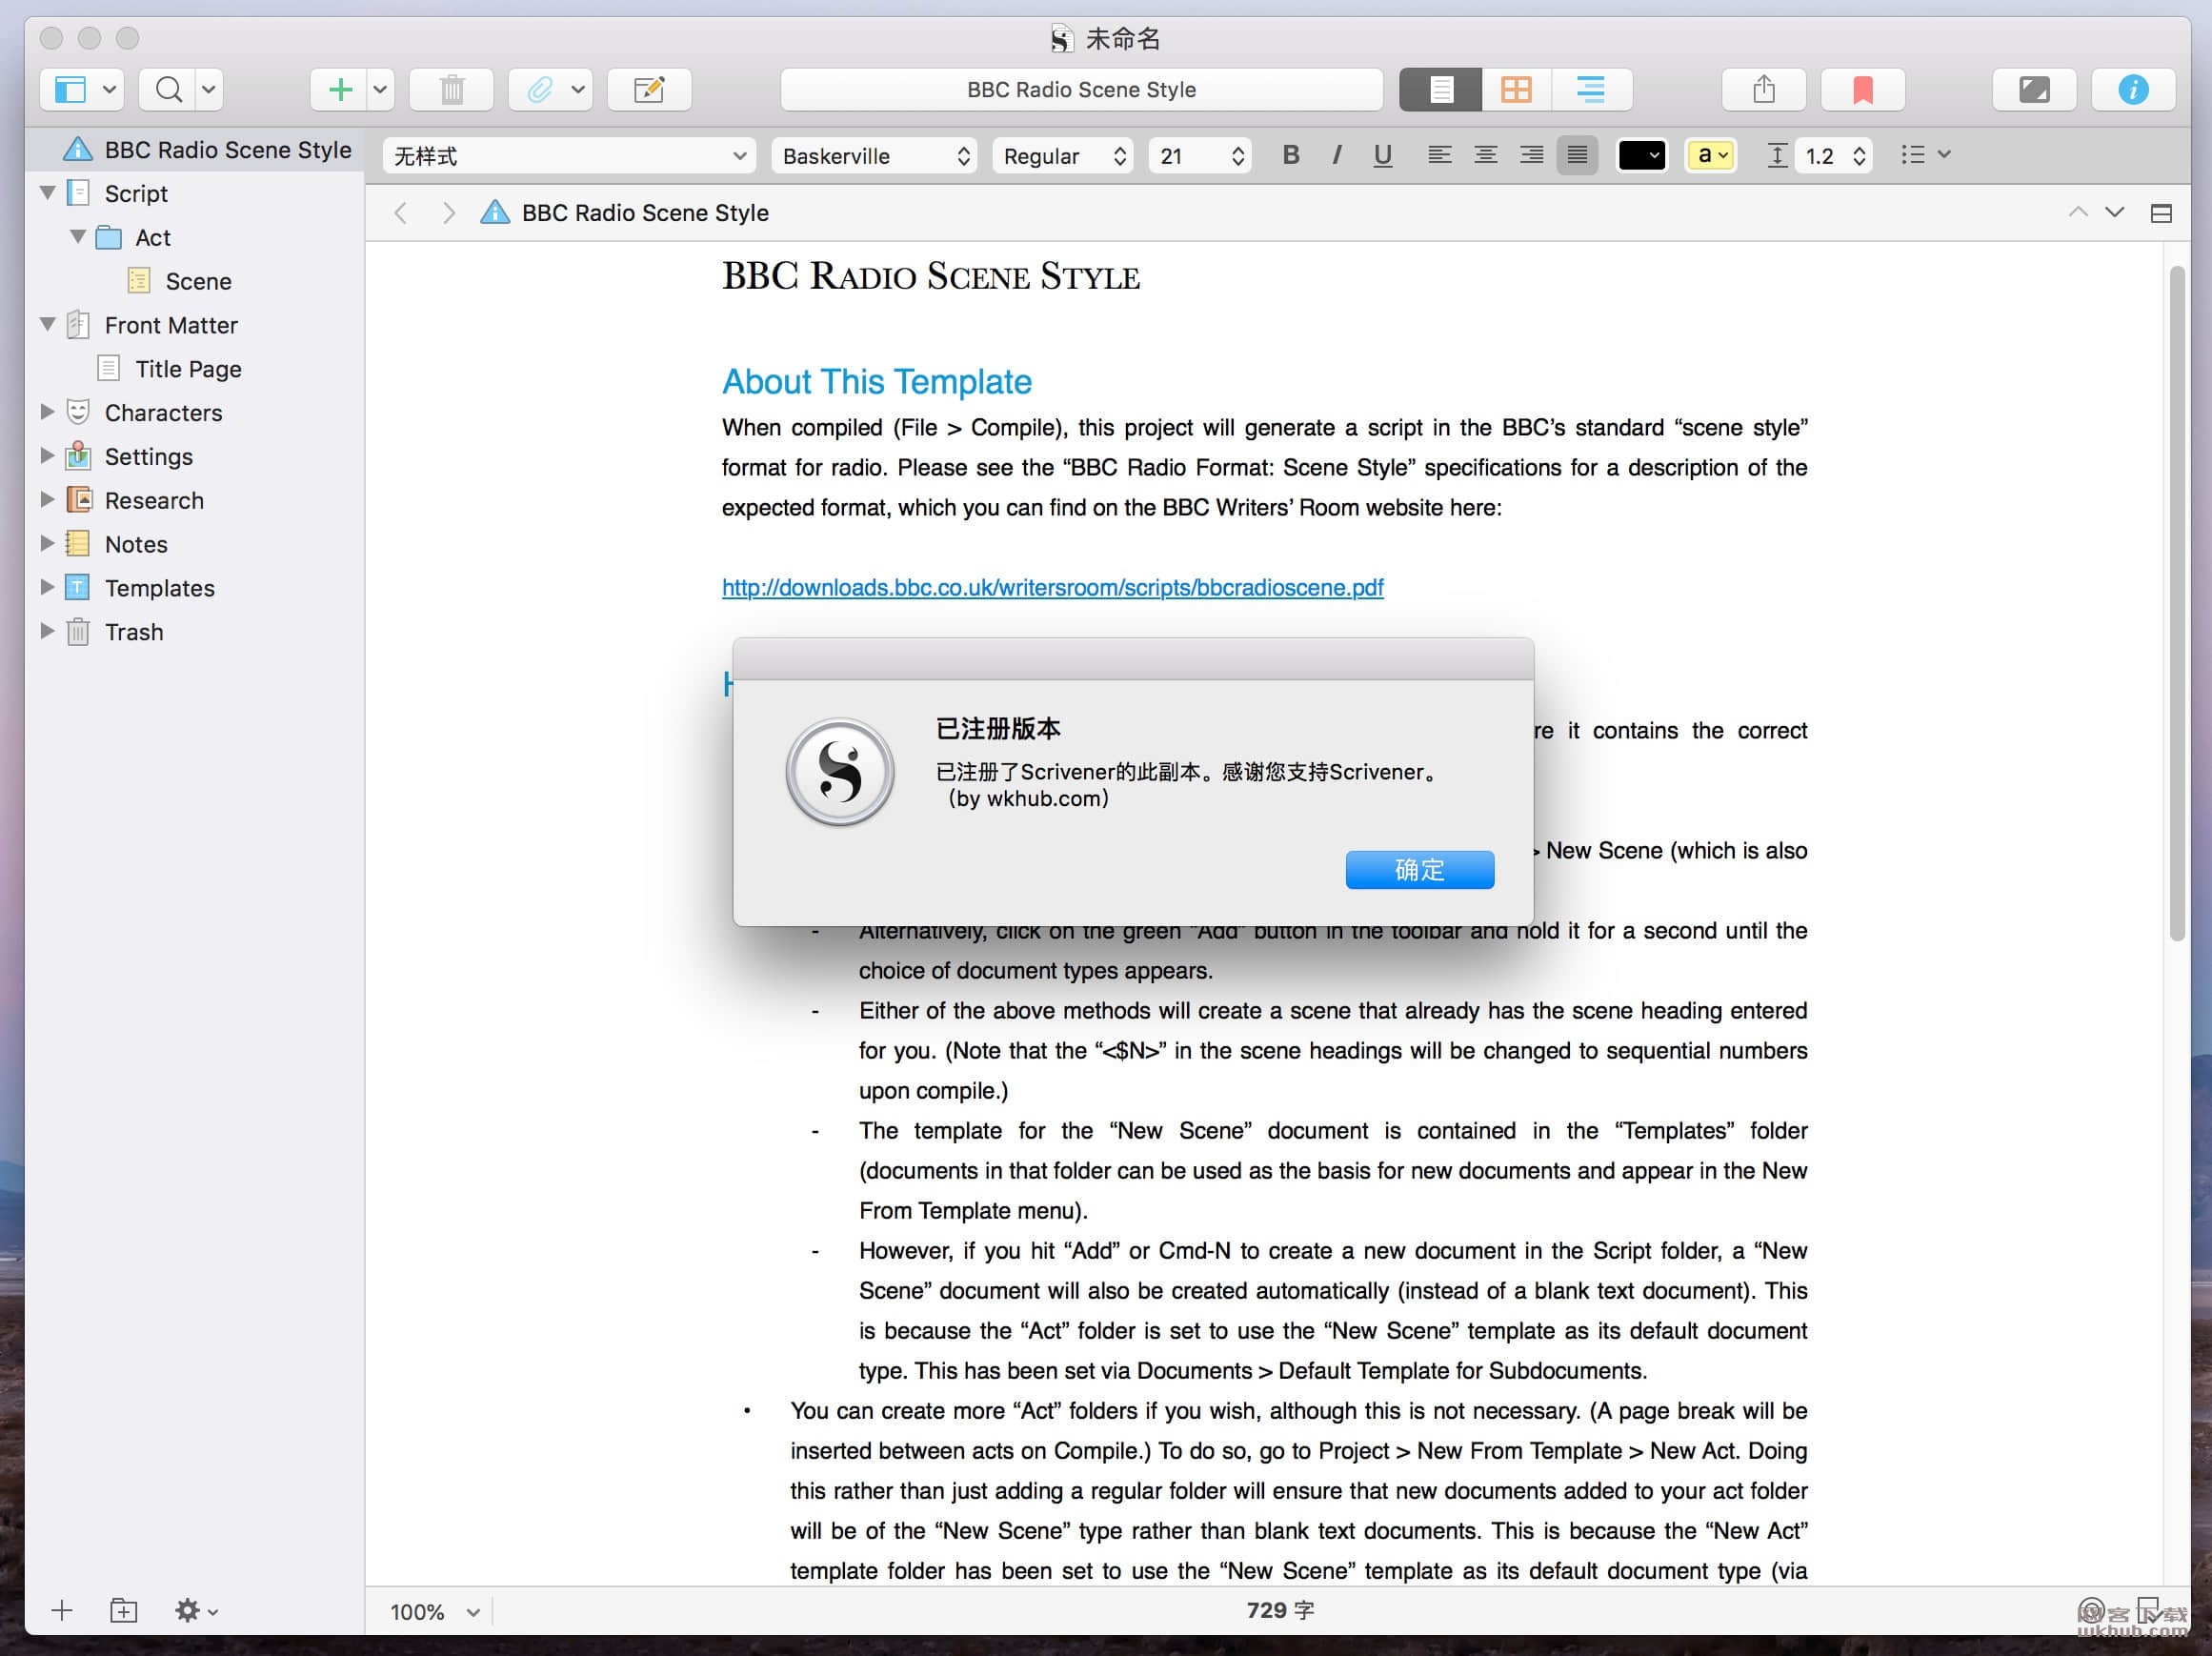Go to next document arrow
Screen dimensions: 2212x1656
pos(2114,212)
